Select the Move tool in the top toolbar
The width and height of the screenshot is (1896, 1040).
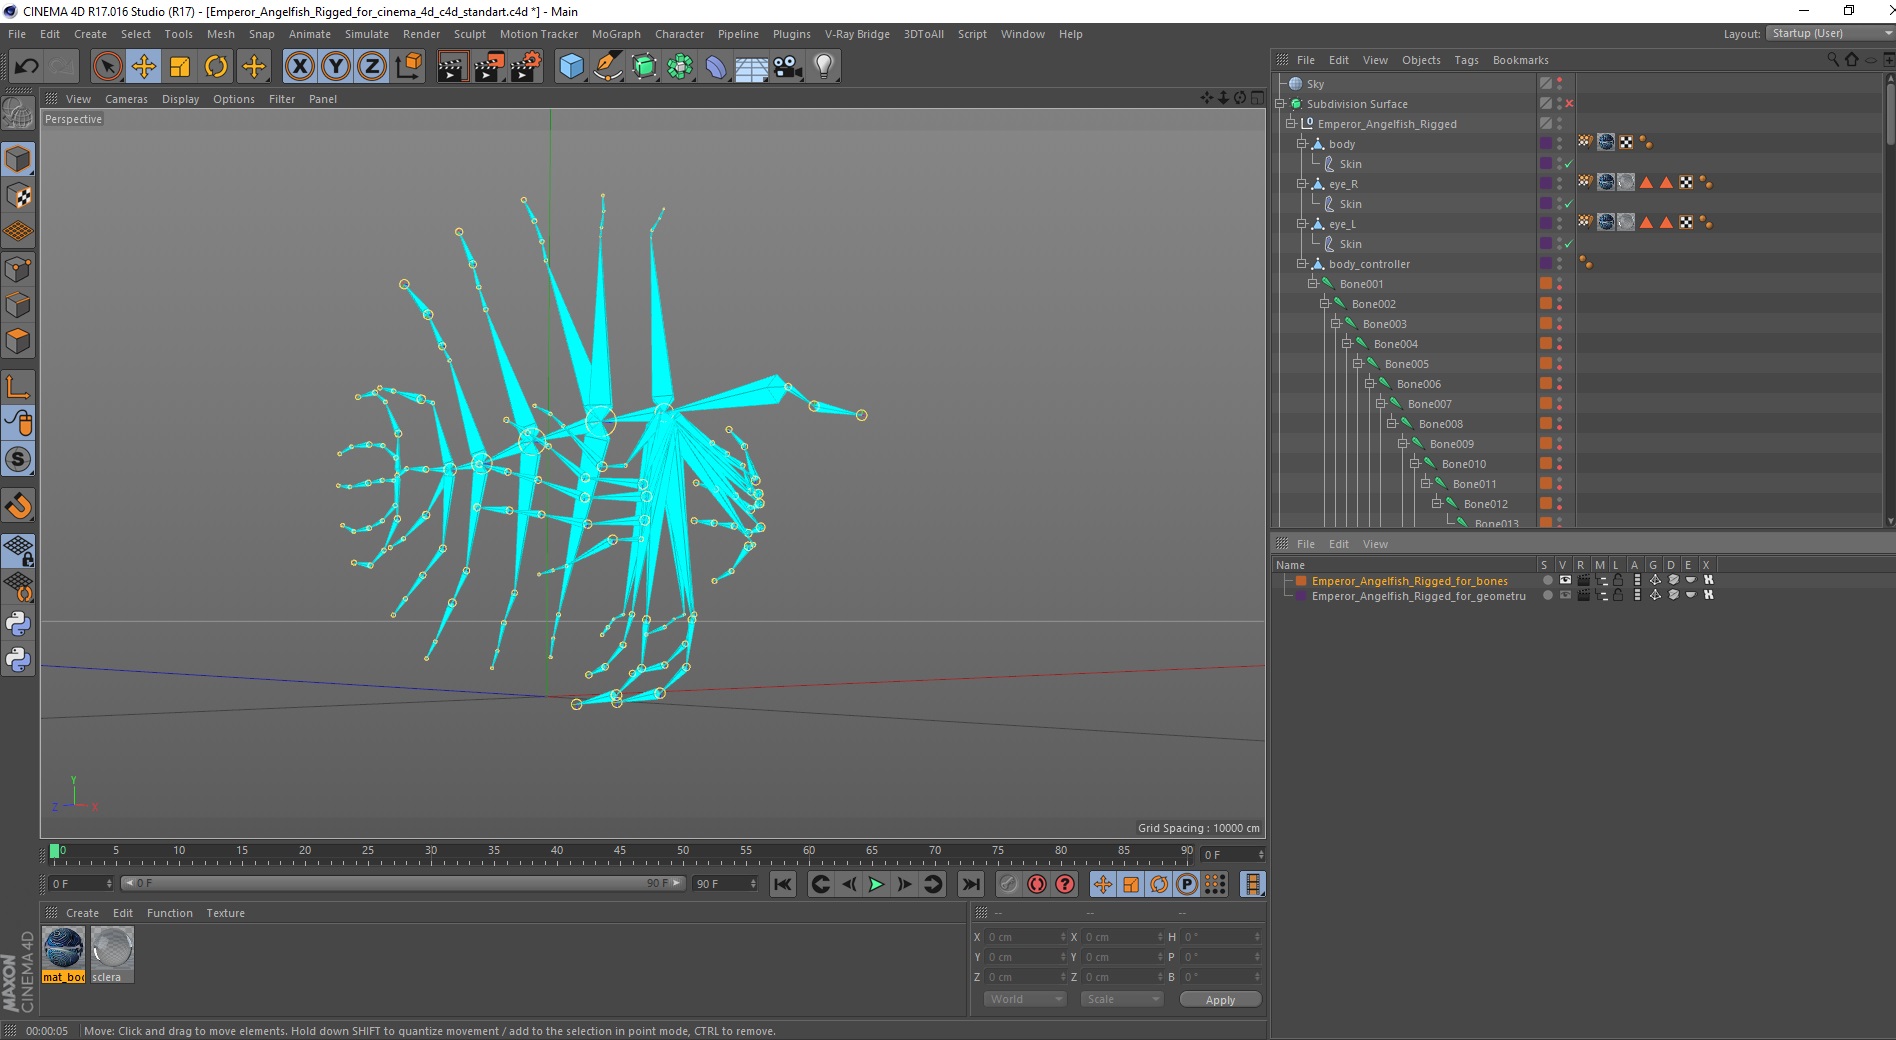tap(144, 67)
